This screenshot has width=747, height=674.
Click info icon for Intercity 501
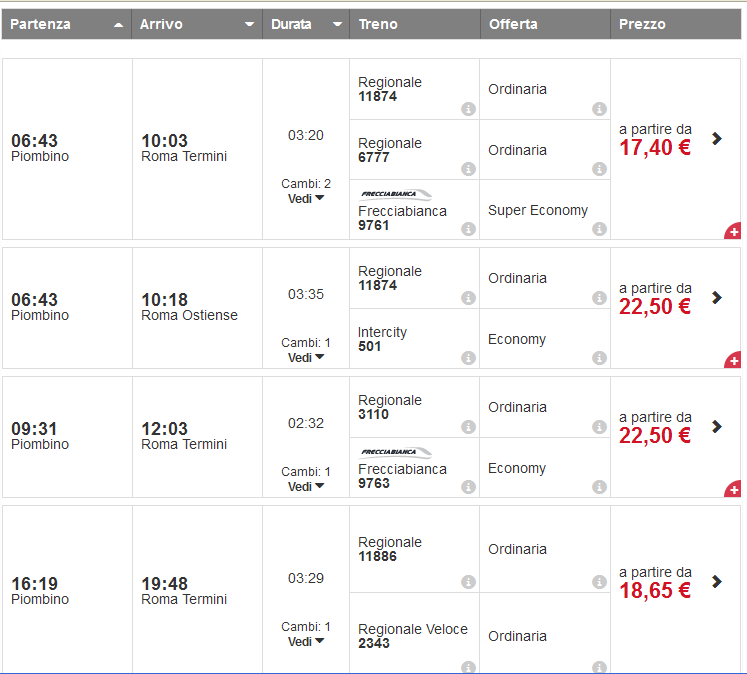[x=468, y=358]
